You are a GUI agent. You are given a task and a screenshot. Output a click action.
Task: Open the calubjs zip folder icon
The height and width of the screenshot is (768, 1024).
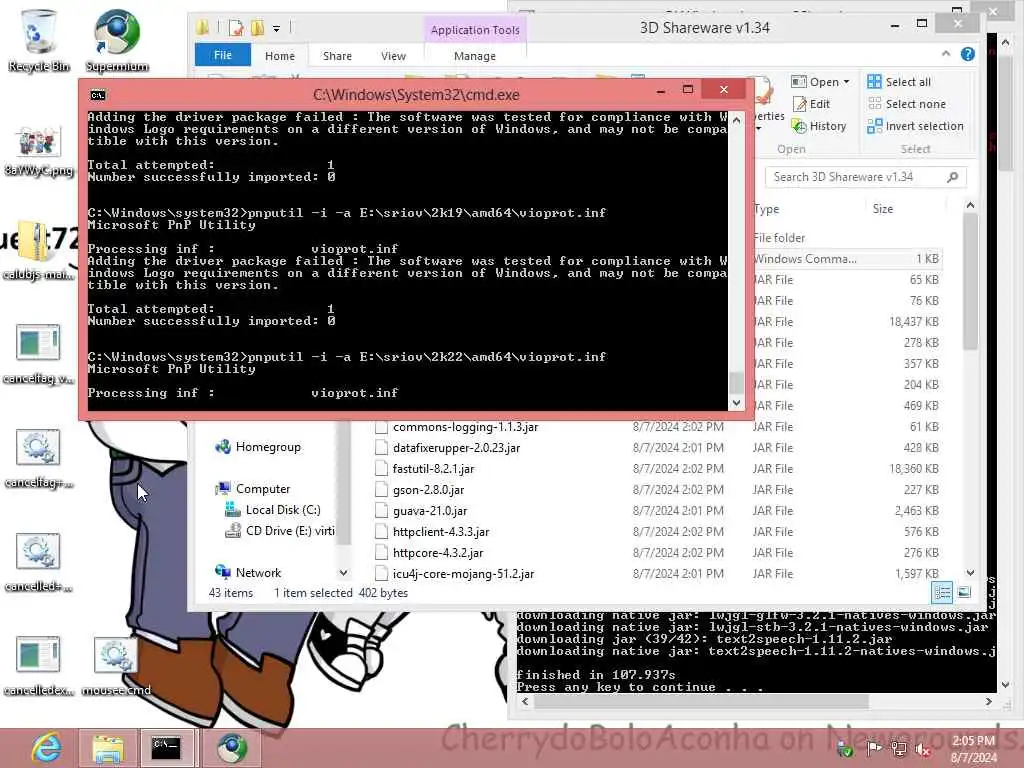point(38,250)
